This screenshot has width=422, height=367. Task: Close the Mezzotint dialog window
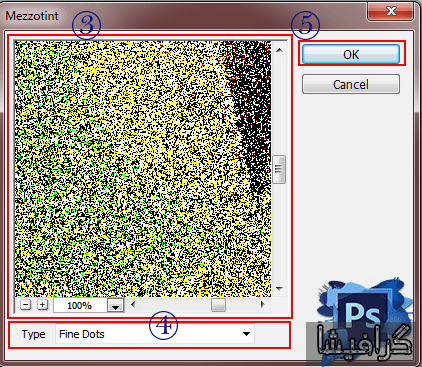pyautogui.click(x=391, y=11)
